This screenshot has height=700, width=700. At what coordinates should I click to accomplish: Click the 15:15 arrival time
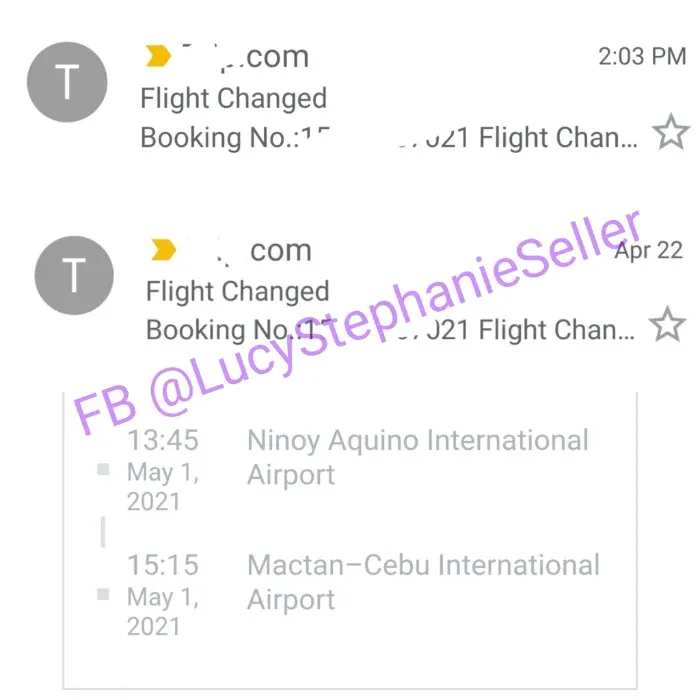[163, 565]
